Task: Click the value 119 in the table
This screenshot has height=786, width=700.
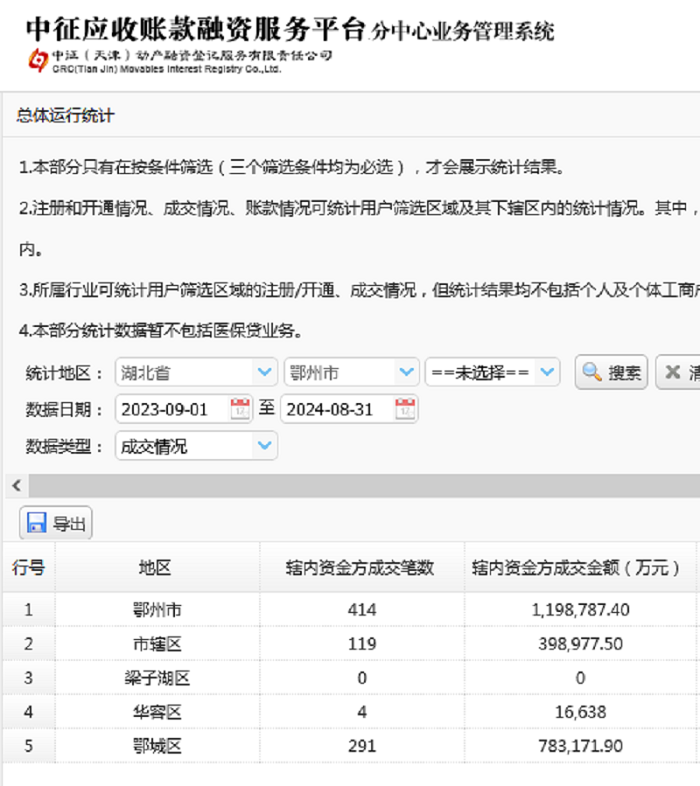Action: pyautogui.click(x=362, y=644)
